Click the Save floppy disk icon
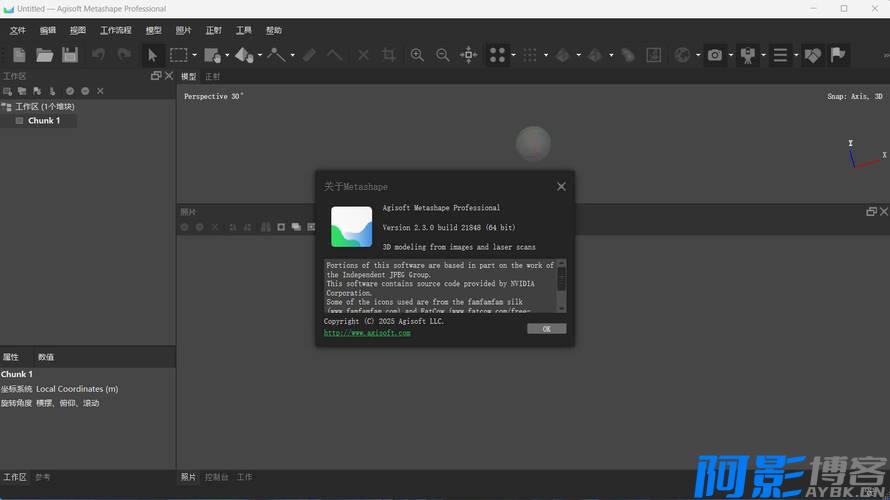890x500 pixels. coord(70,55)
